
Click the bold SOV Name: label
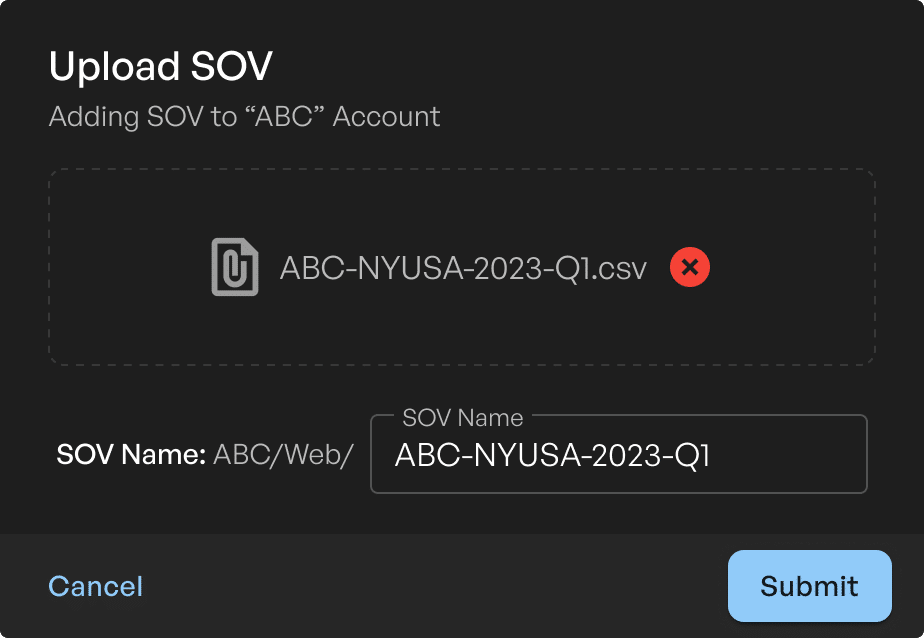131,454
